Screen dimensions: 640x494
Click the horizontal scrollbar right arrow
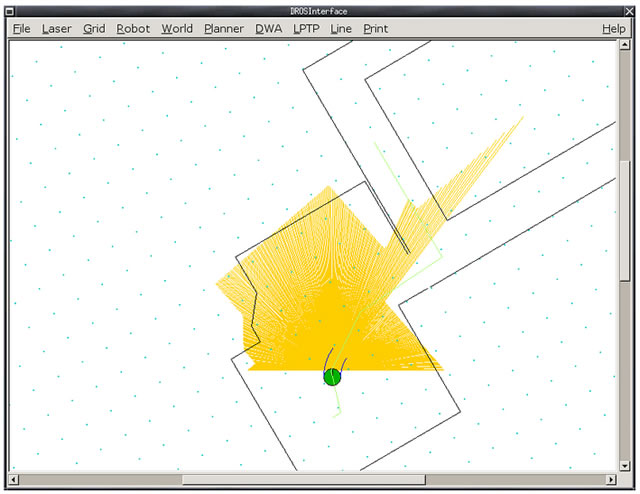(611, 479)
